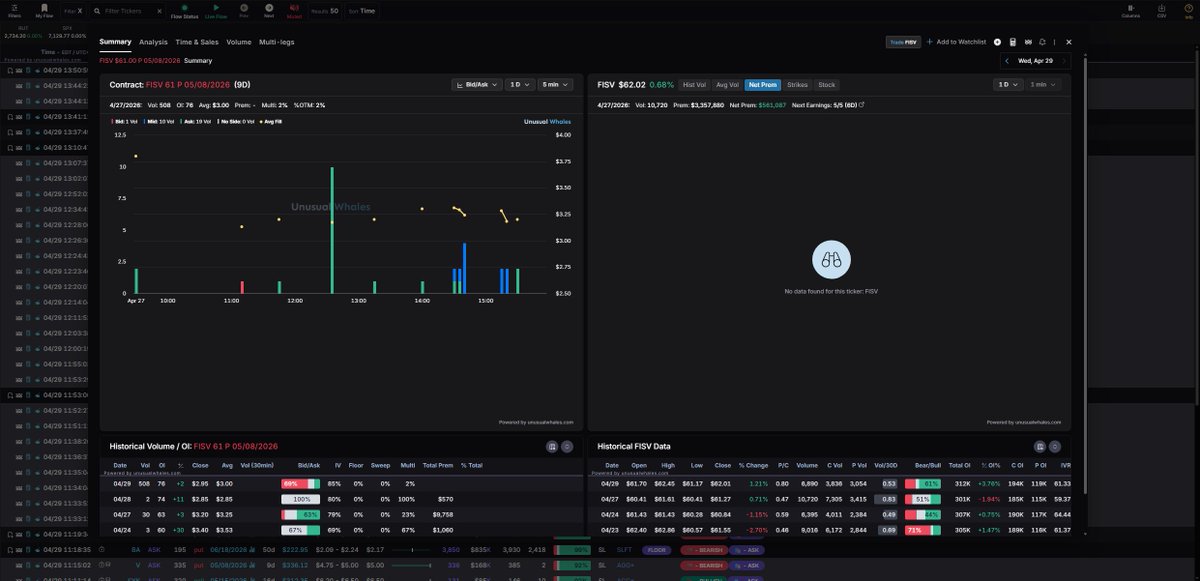Image resolution: width=1200 pixels, height=581 pixels.
Task: Open Next Earnings external link icon
Action: coord(861,104)
